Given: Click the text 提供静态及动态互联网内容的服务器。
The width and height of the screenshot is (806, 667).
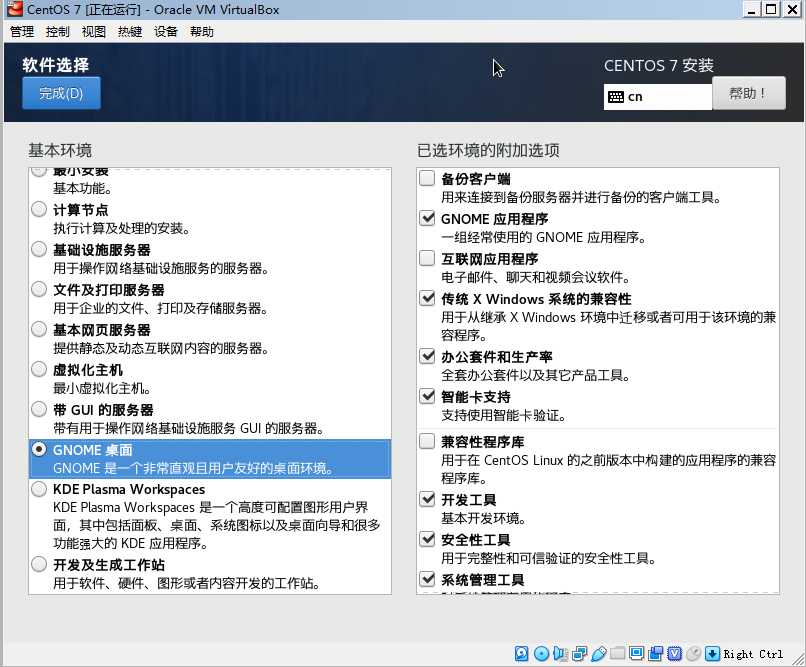Looking at the screenshot, I should pos(161,348).
